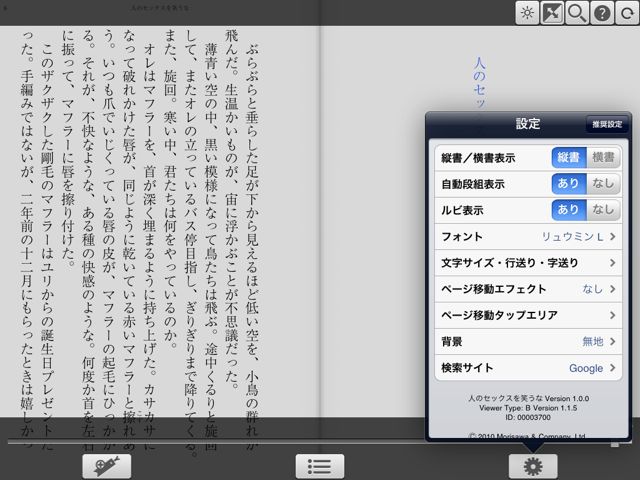Click the ID: 00003700 text
640x480 pixels.
click(x=528, y=418)
